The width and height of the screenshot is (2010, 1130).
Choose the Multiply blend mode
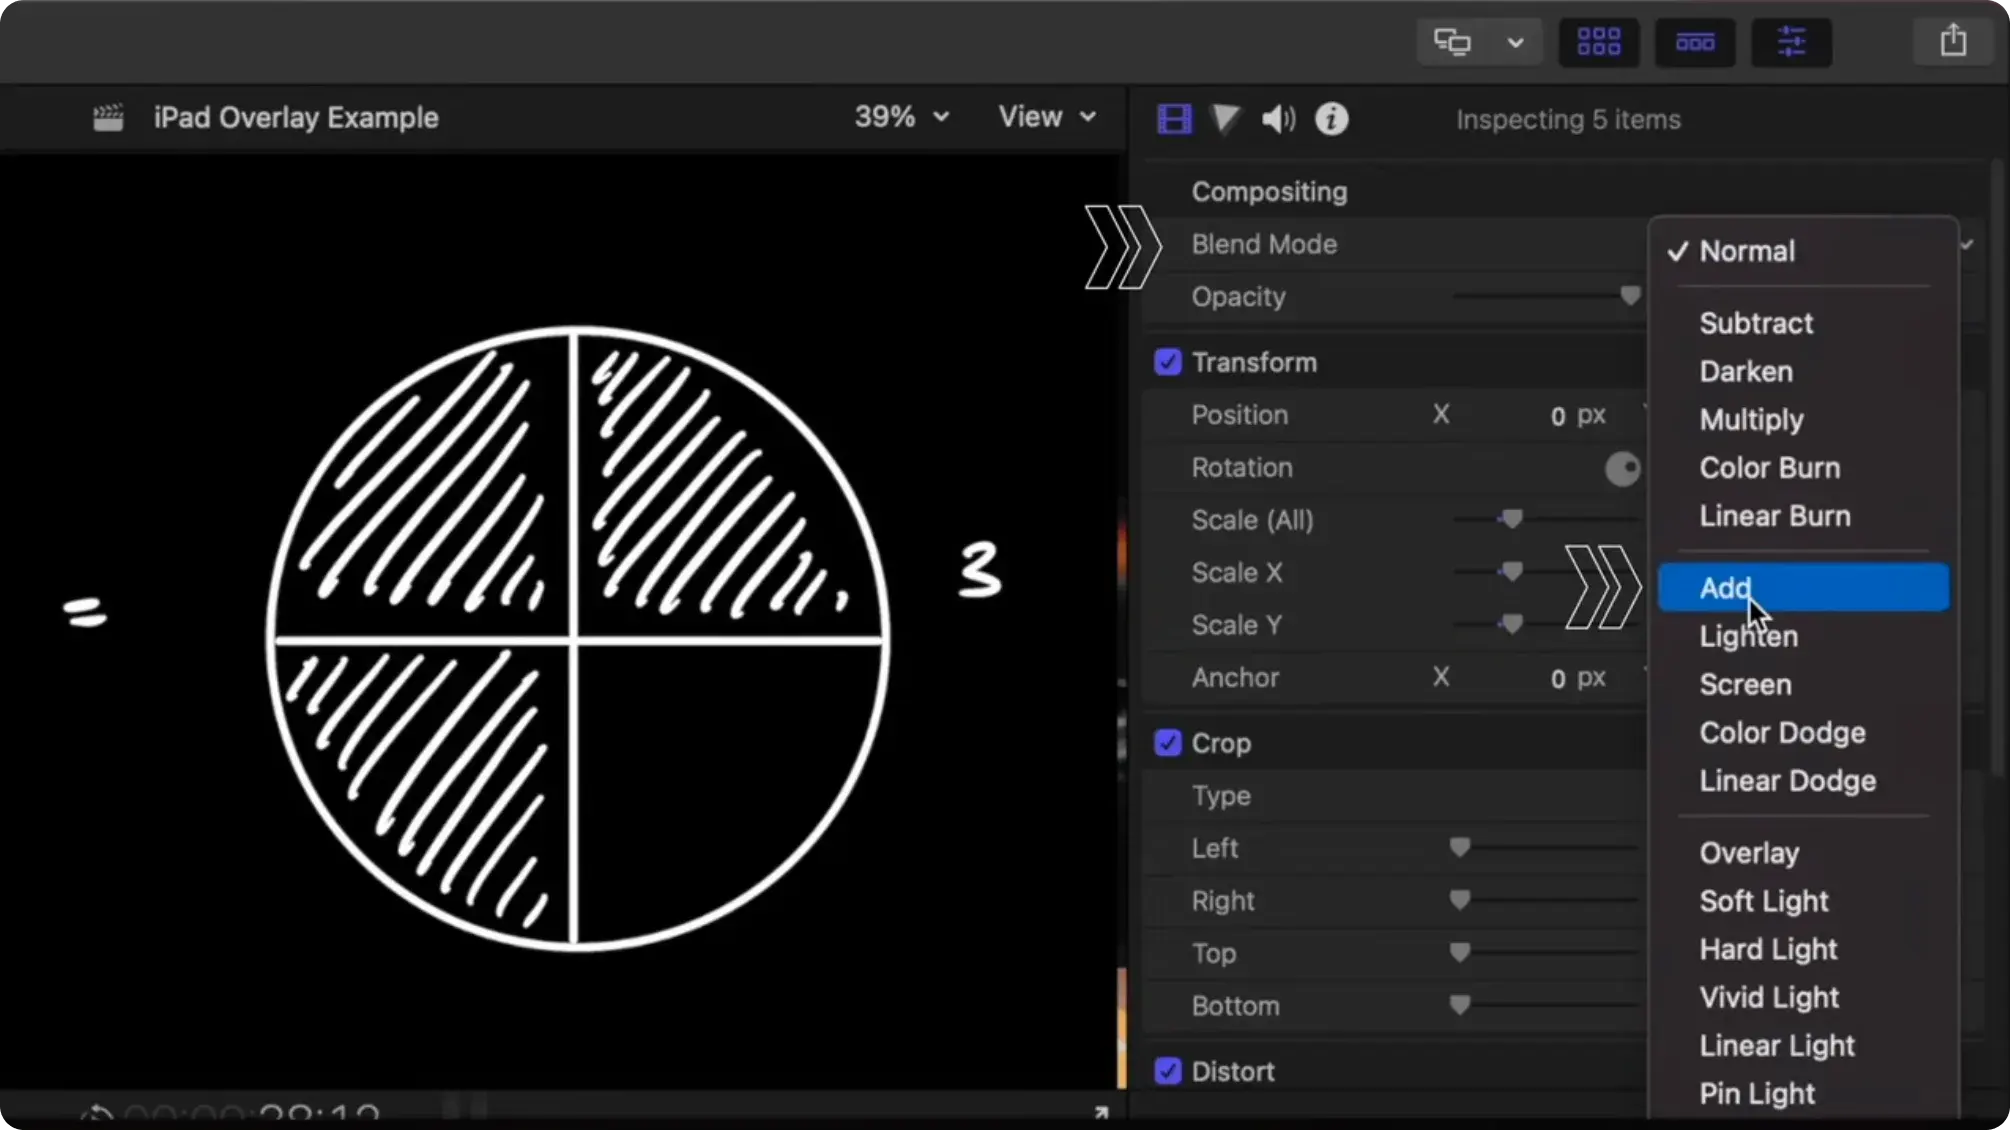click(x=1803, y=419)
